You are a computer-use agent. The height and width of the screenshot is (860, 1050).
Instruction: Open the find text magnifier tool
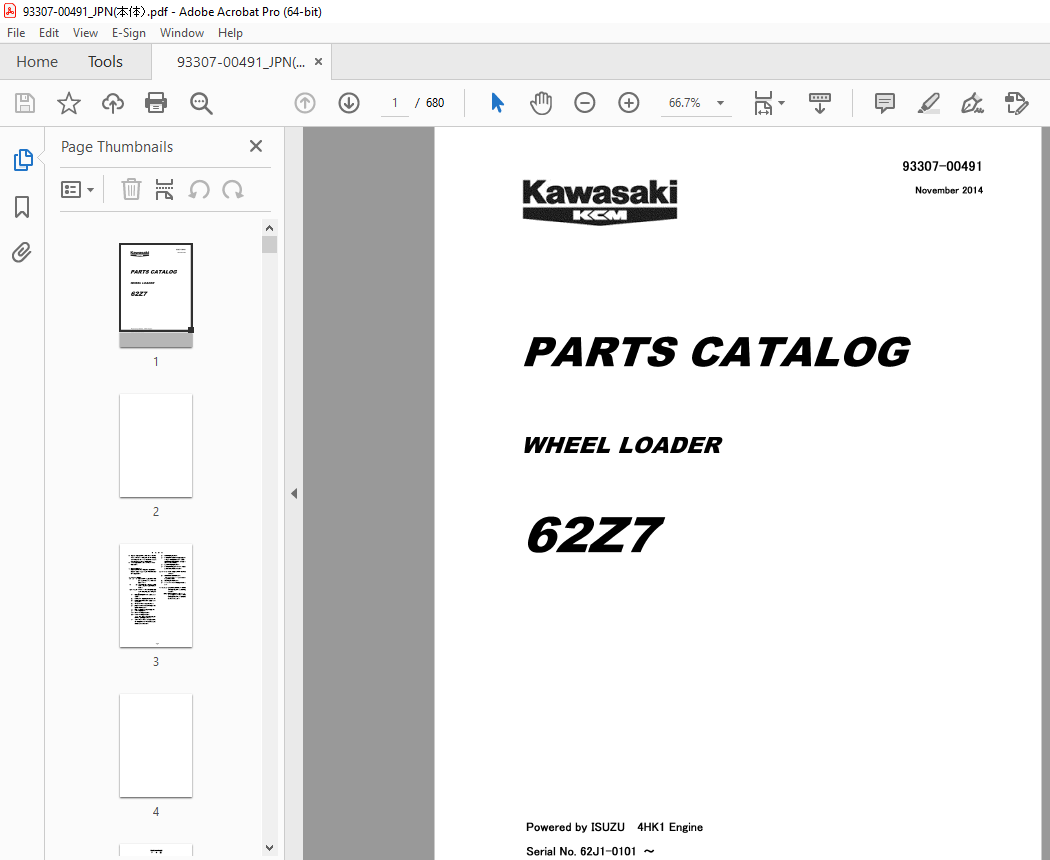coord(201,103)
